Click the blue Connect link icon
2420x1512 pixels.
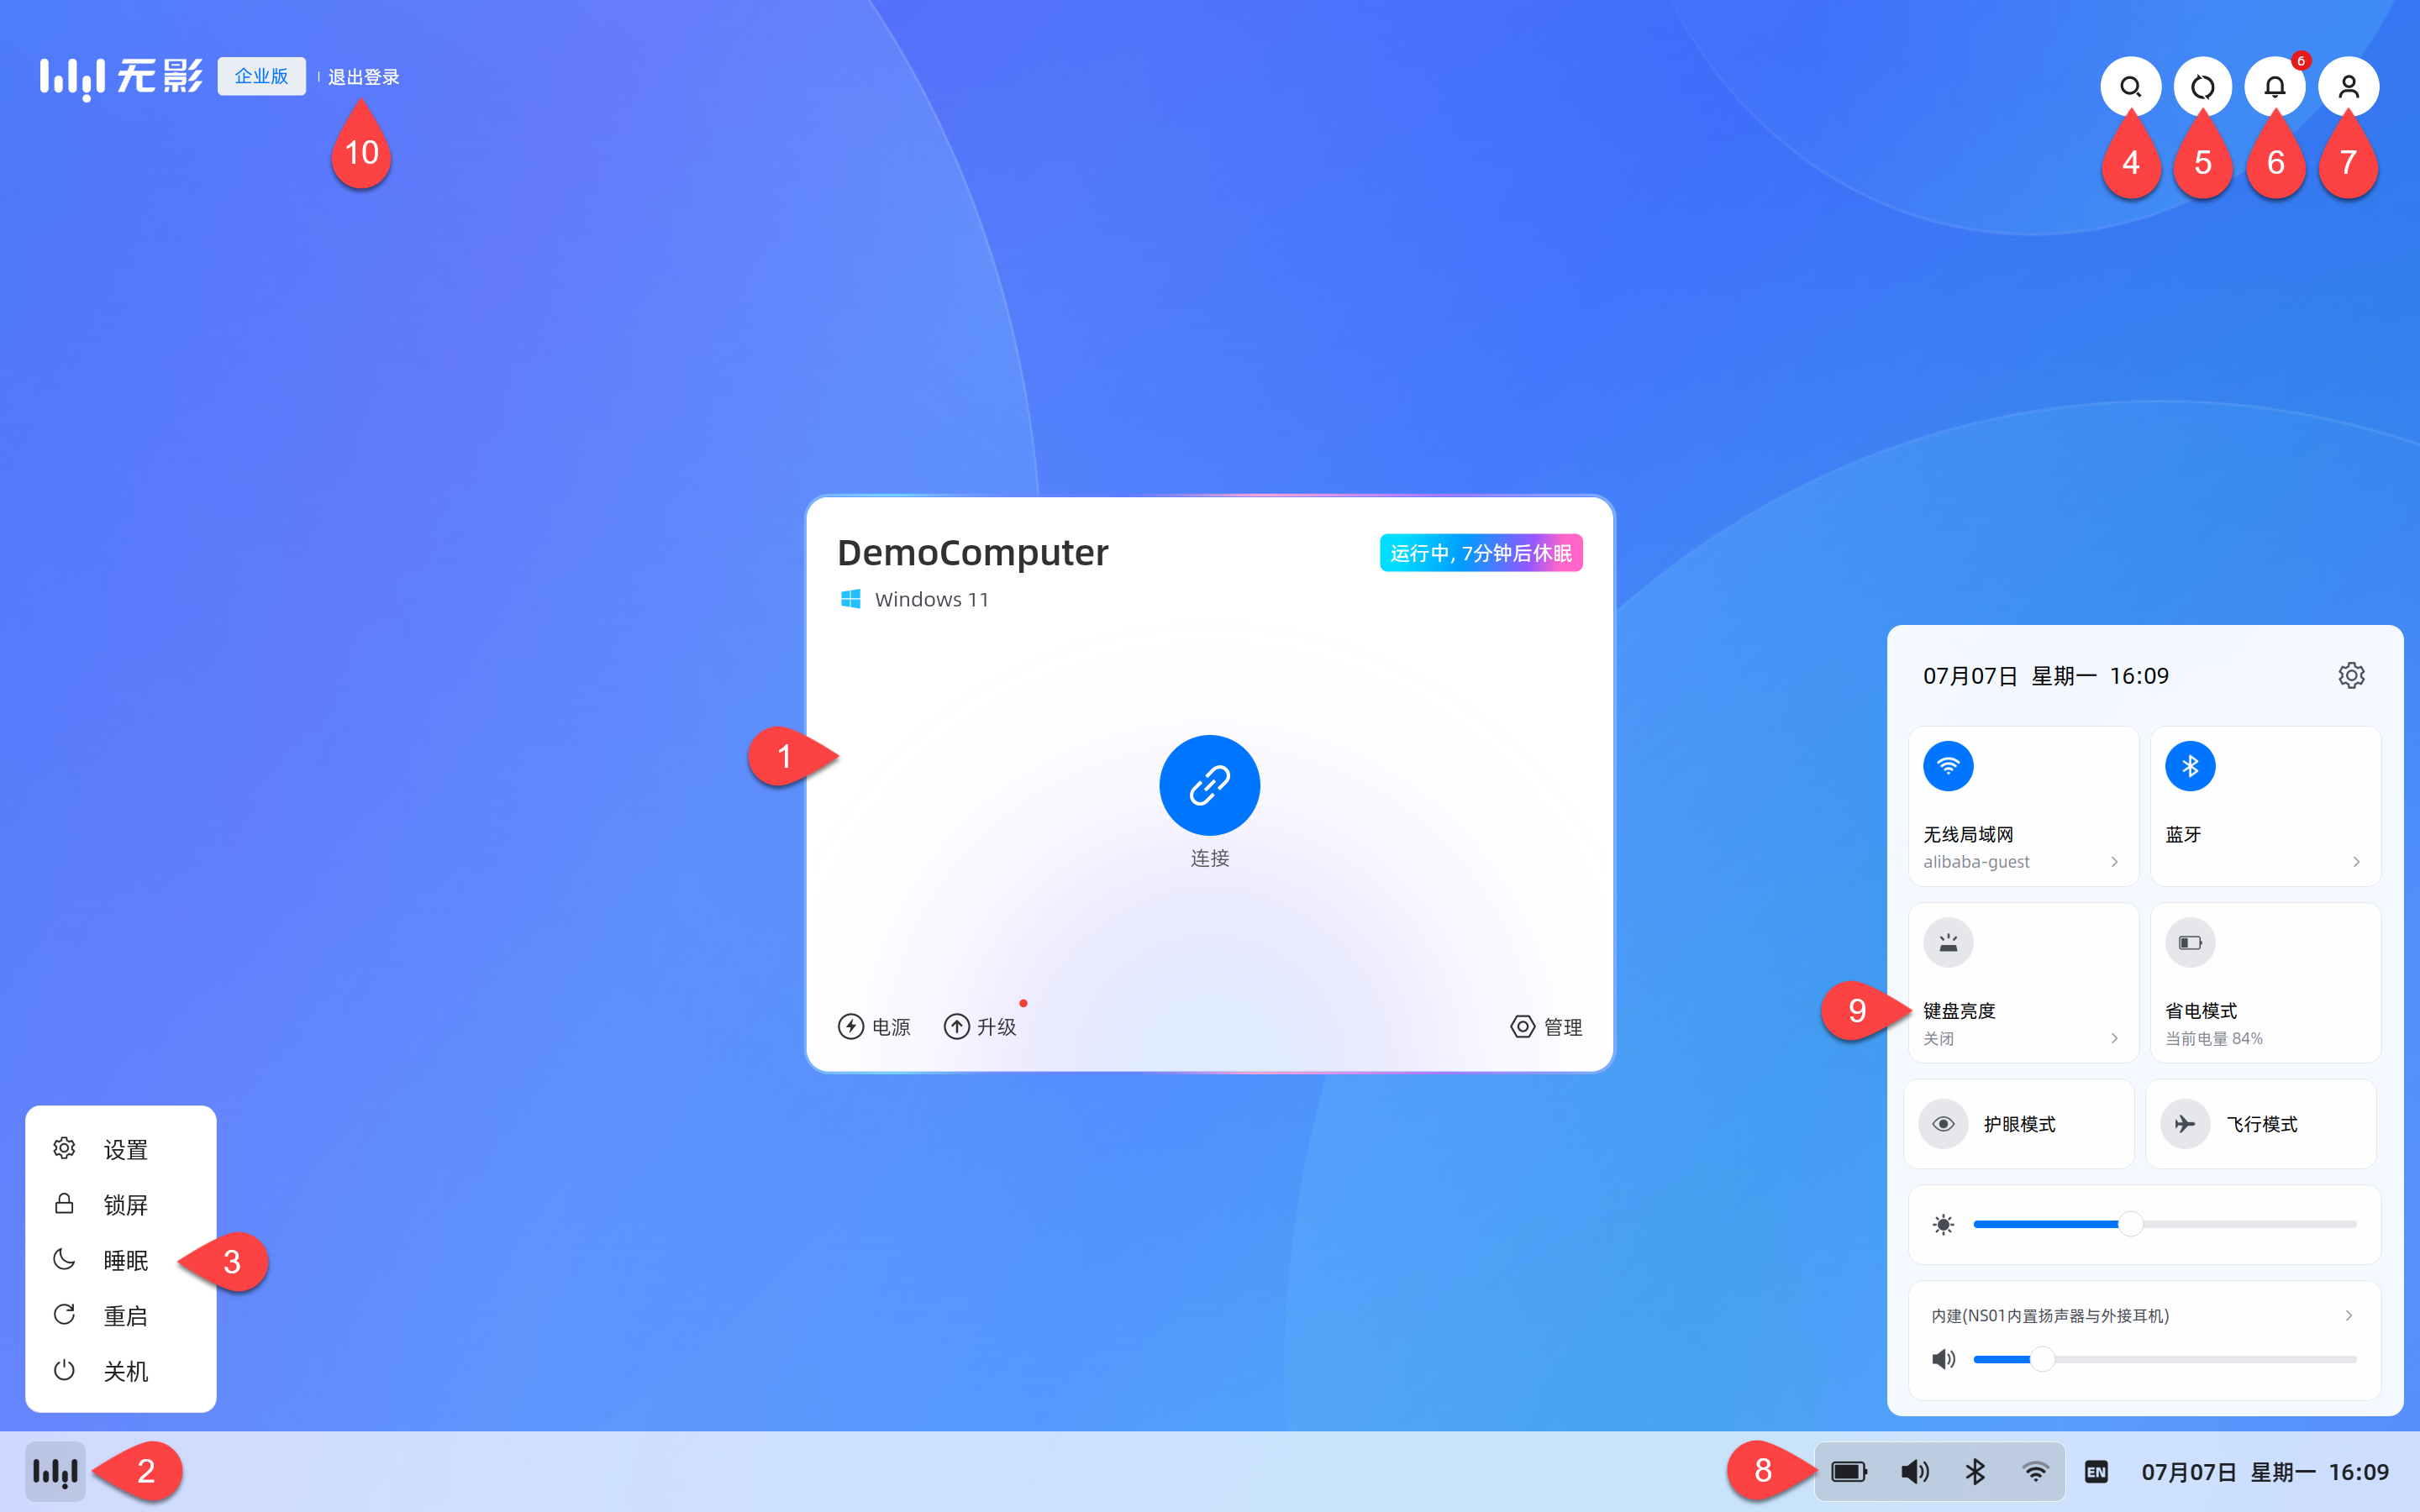click(x=1209, y=785)
